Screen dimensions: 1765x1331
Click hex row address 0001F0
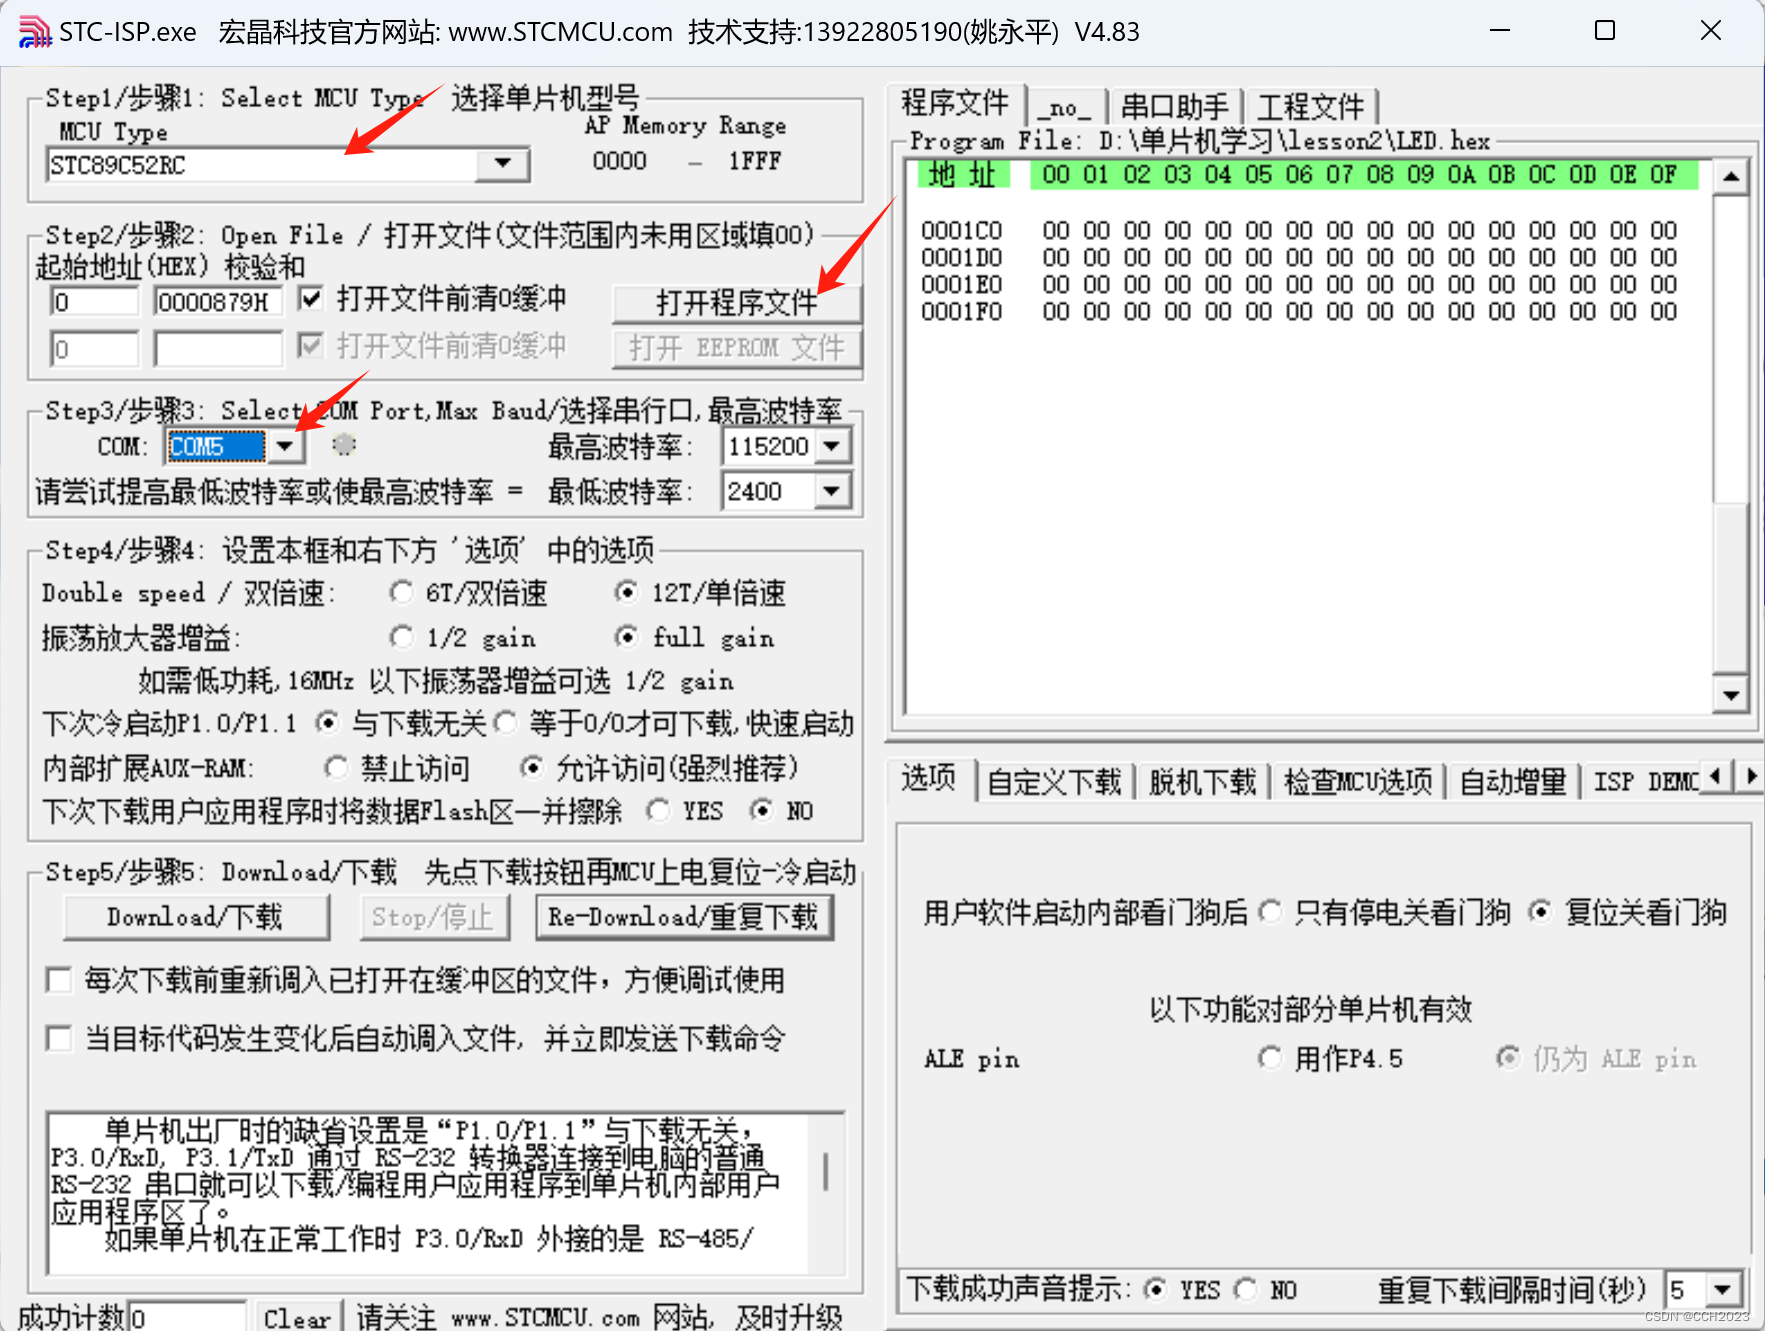point(961,312)
